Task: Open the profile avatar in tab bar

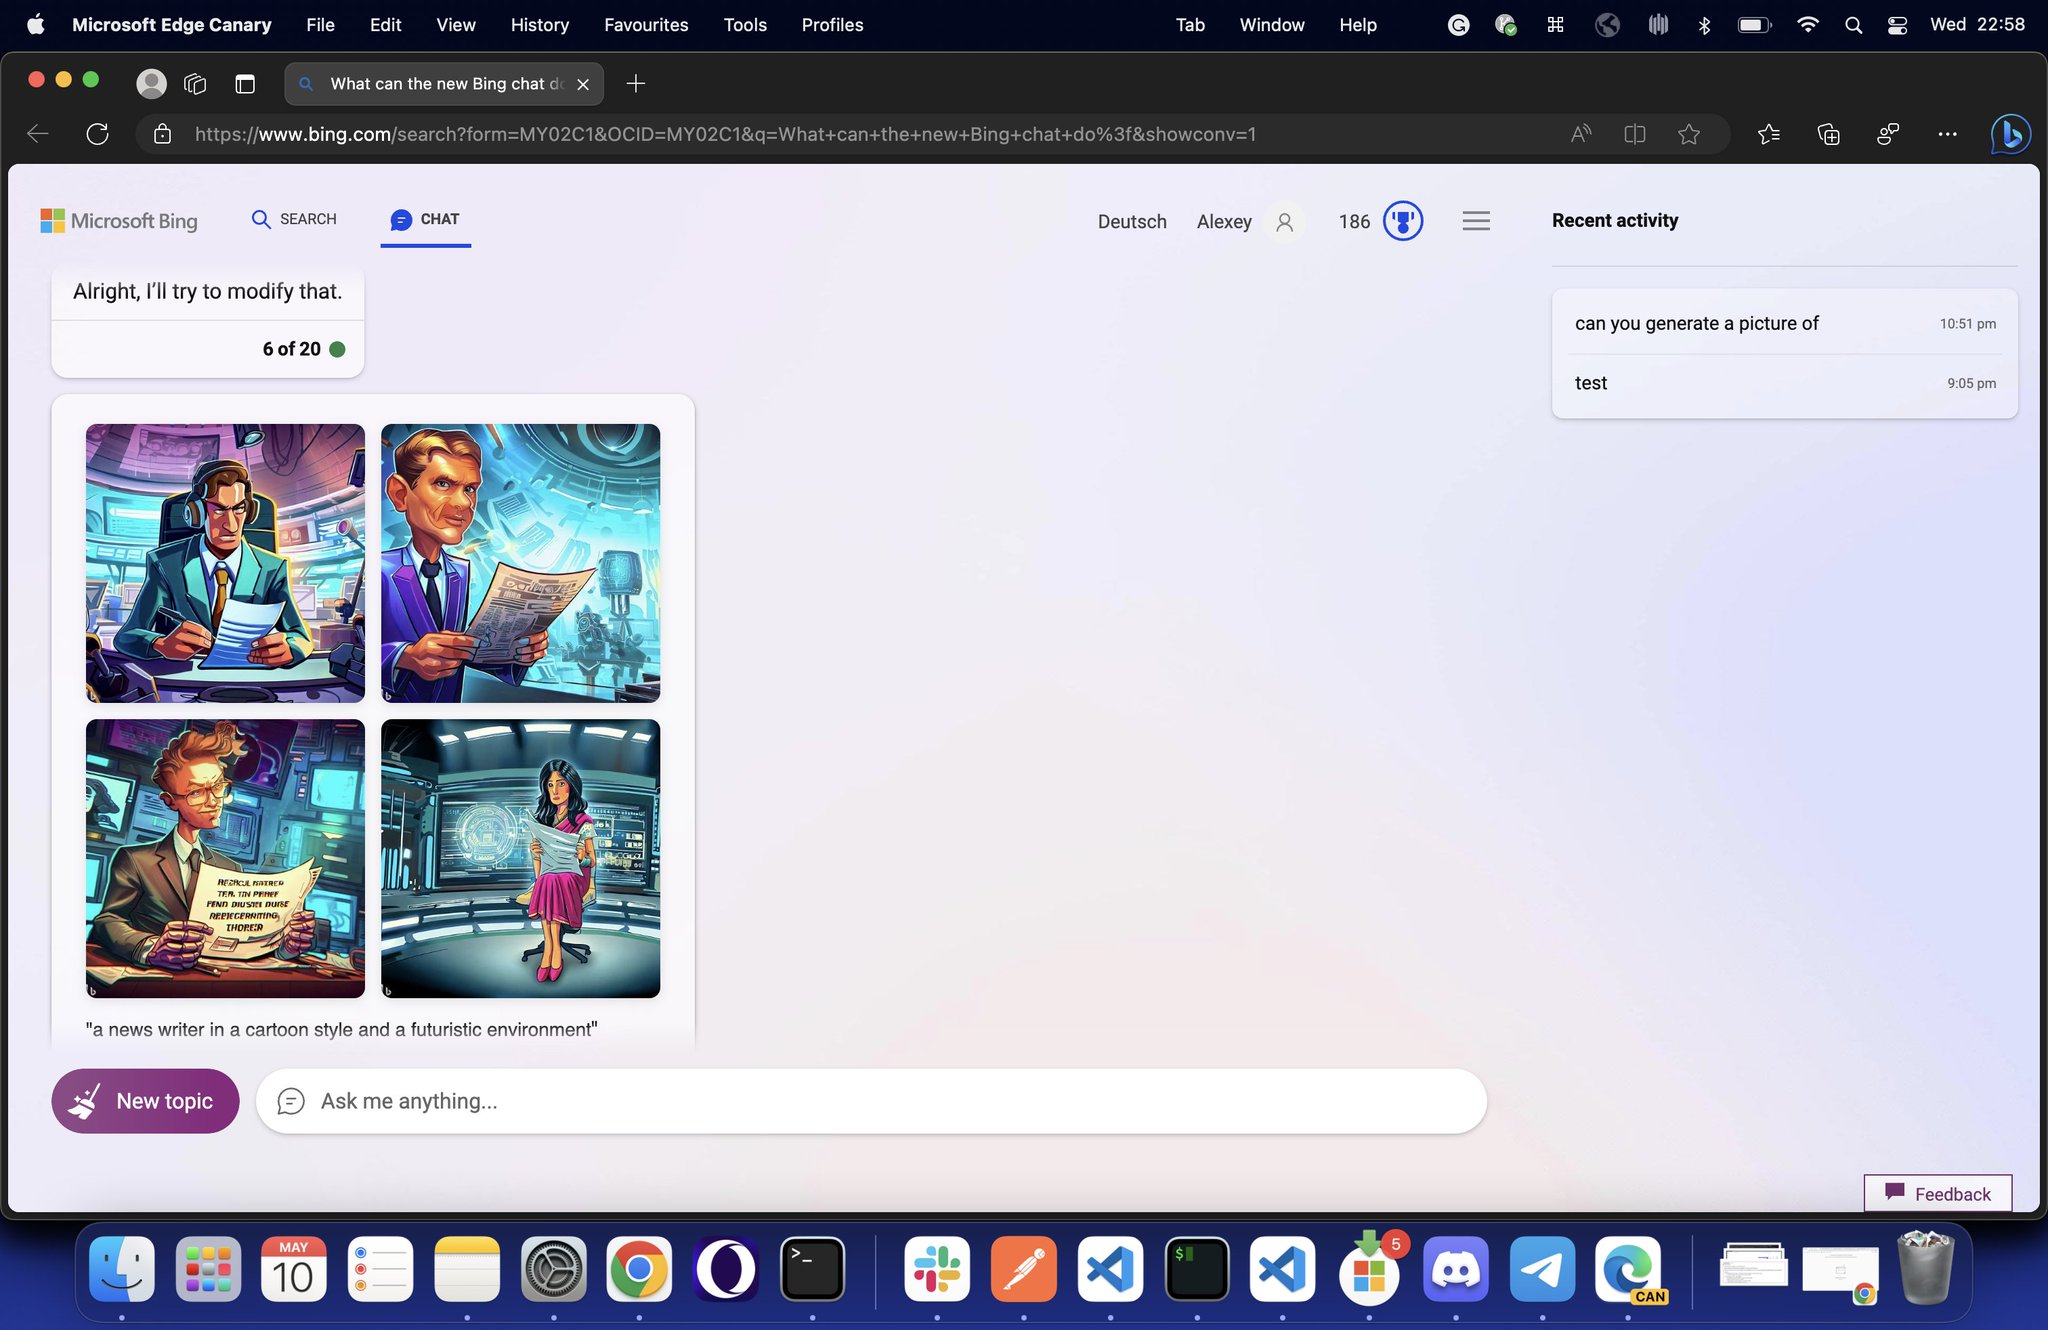Action: point(151,83)
